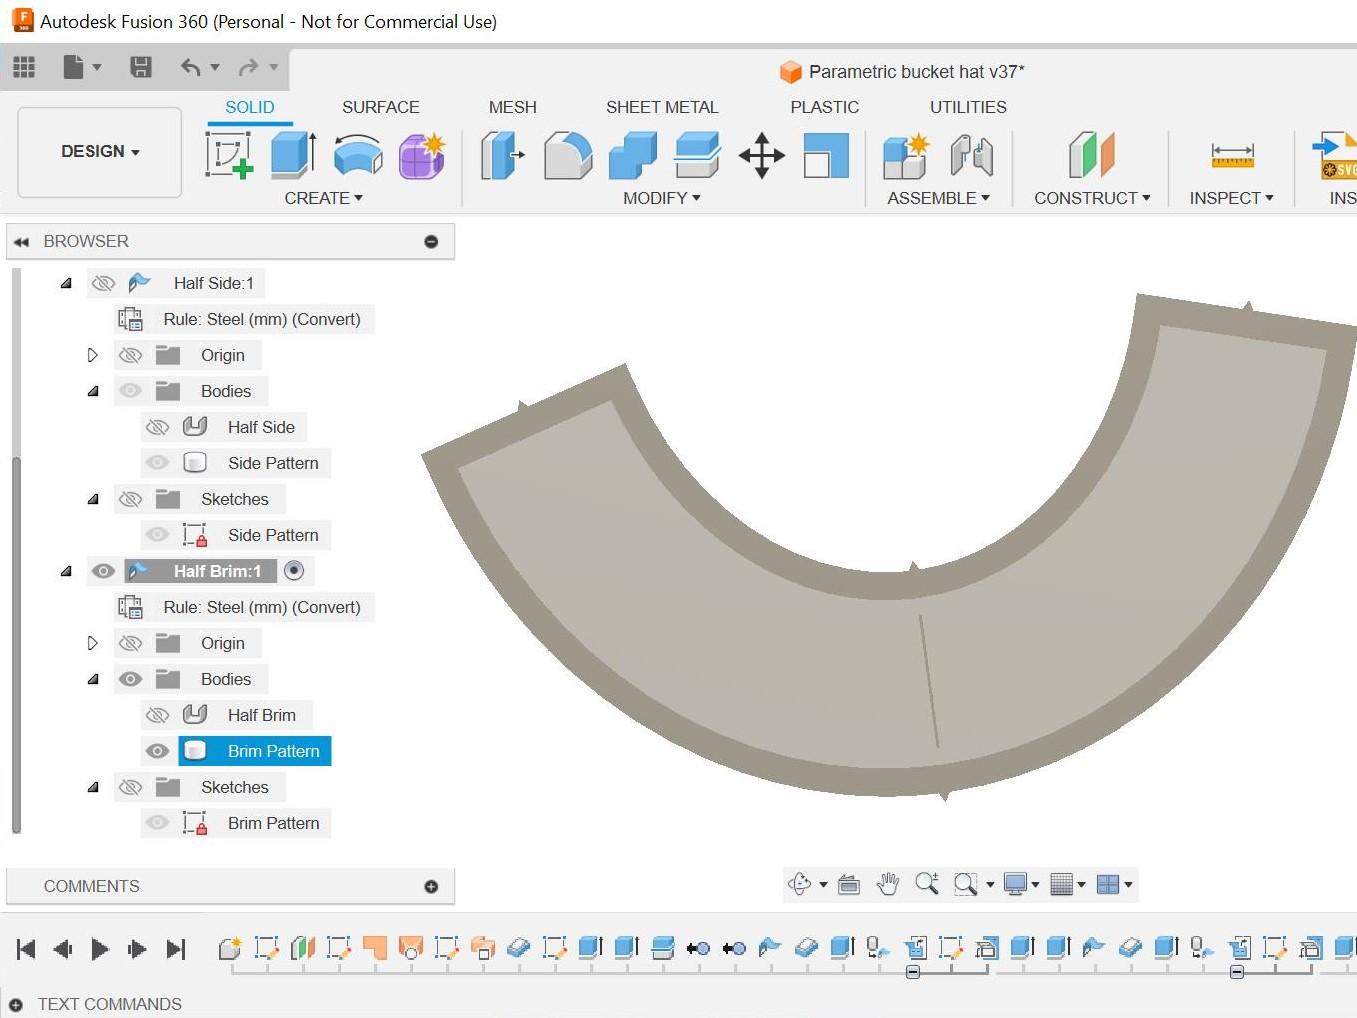The height and width of the screenshot is (1018, 1357).
Task: Open the Measure tool under Inspect
Action: 1231,156
